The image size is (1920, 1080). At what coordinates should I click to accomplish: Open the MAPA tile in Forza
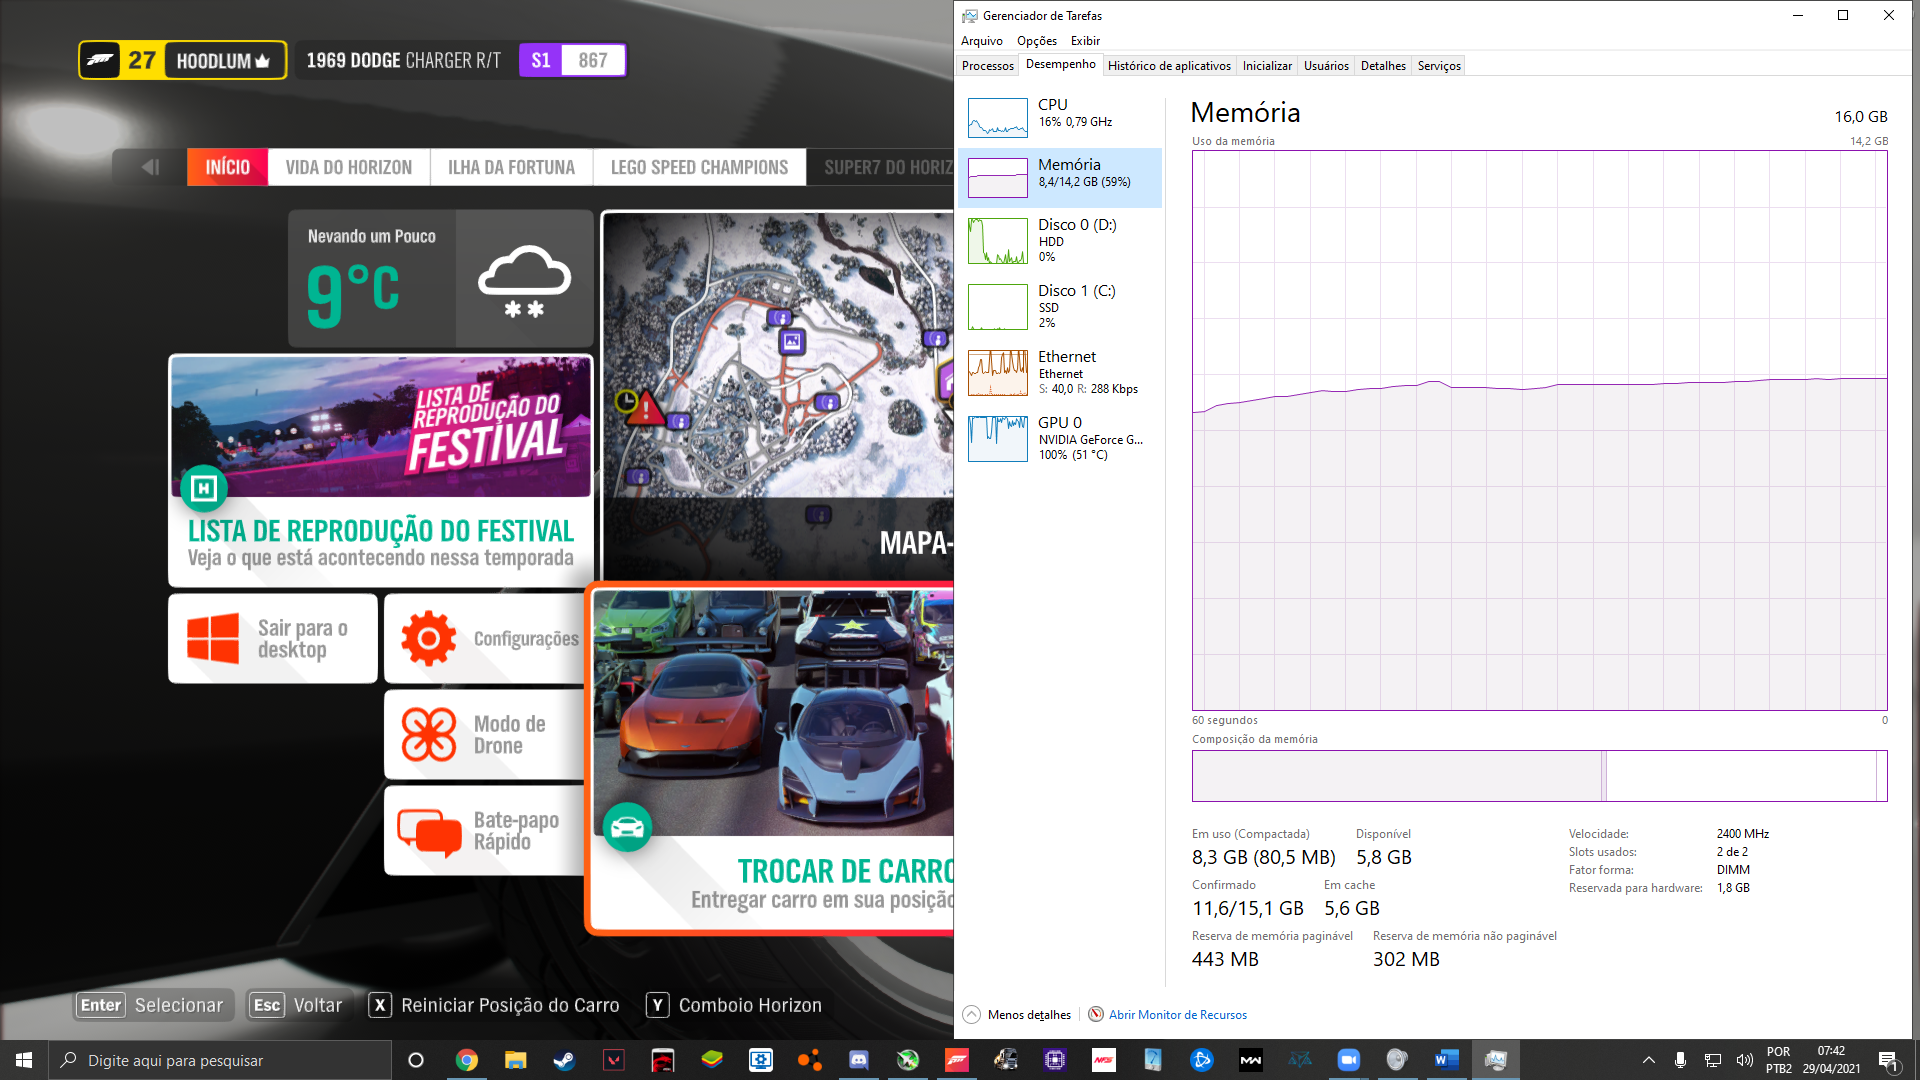point(778,394)
